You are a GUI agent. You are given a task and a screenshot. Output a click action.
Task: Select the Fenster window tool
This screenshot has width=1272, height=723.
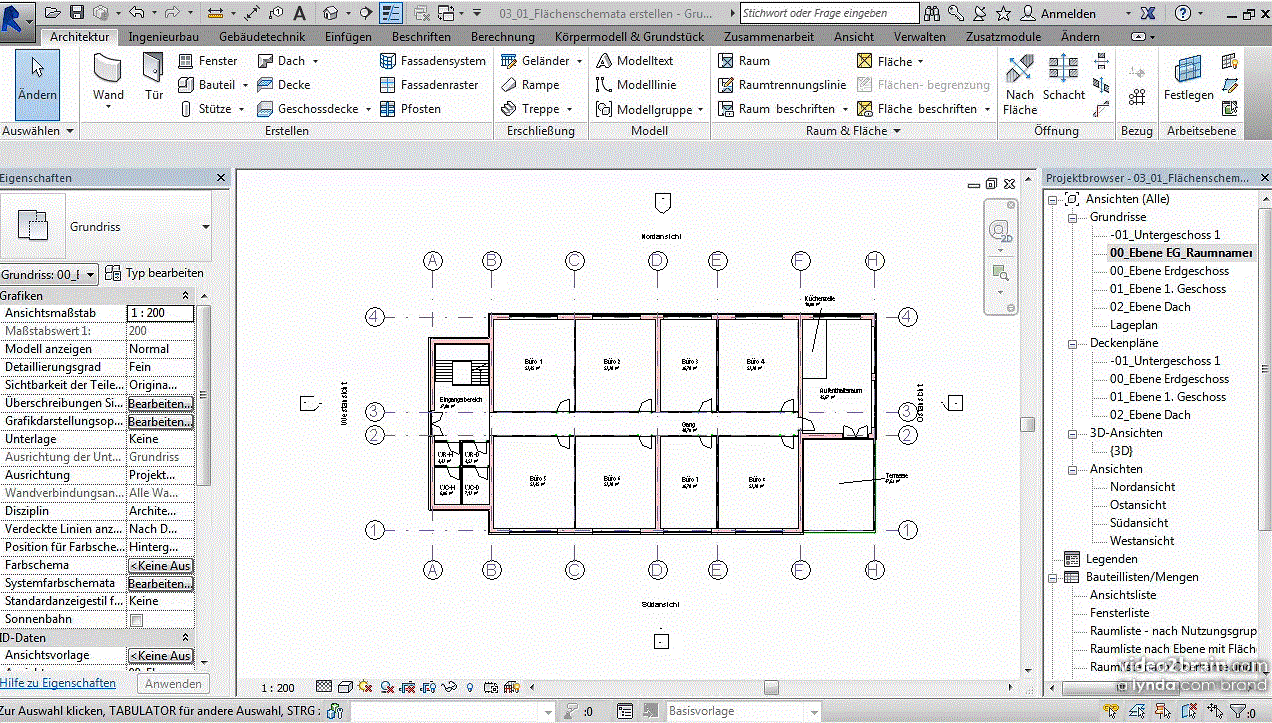[x=208, y=61]
